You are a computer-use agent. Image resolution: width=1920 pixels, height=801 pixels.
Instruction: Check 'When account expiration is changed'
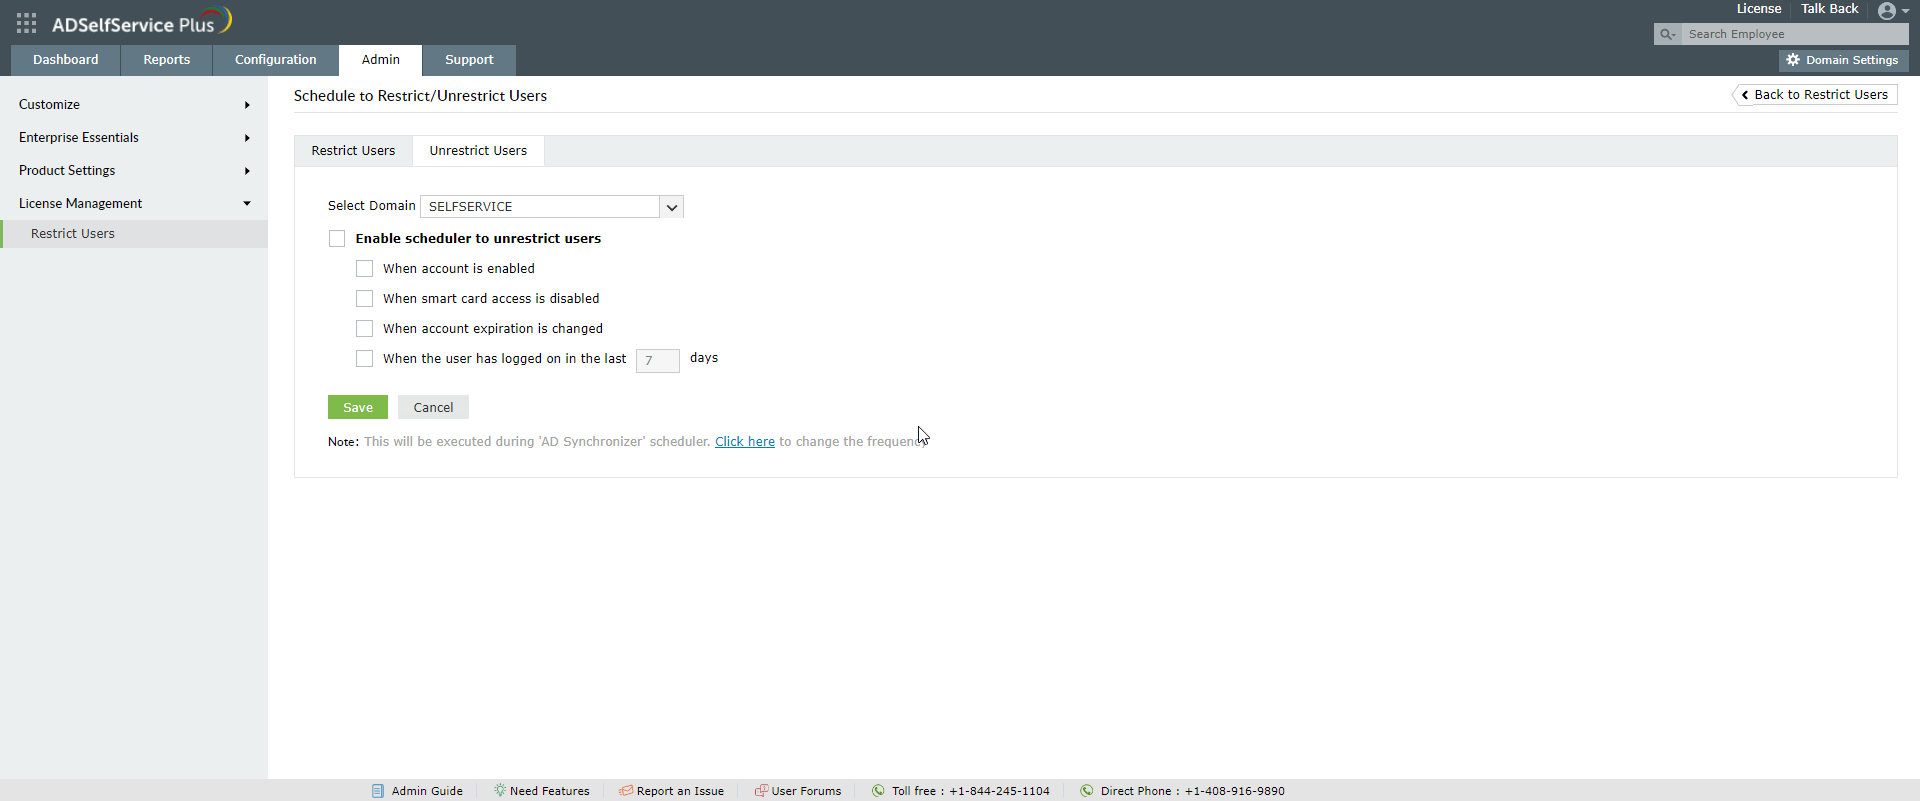(365, 329)
